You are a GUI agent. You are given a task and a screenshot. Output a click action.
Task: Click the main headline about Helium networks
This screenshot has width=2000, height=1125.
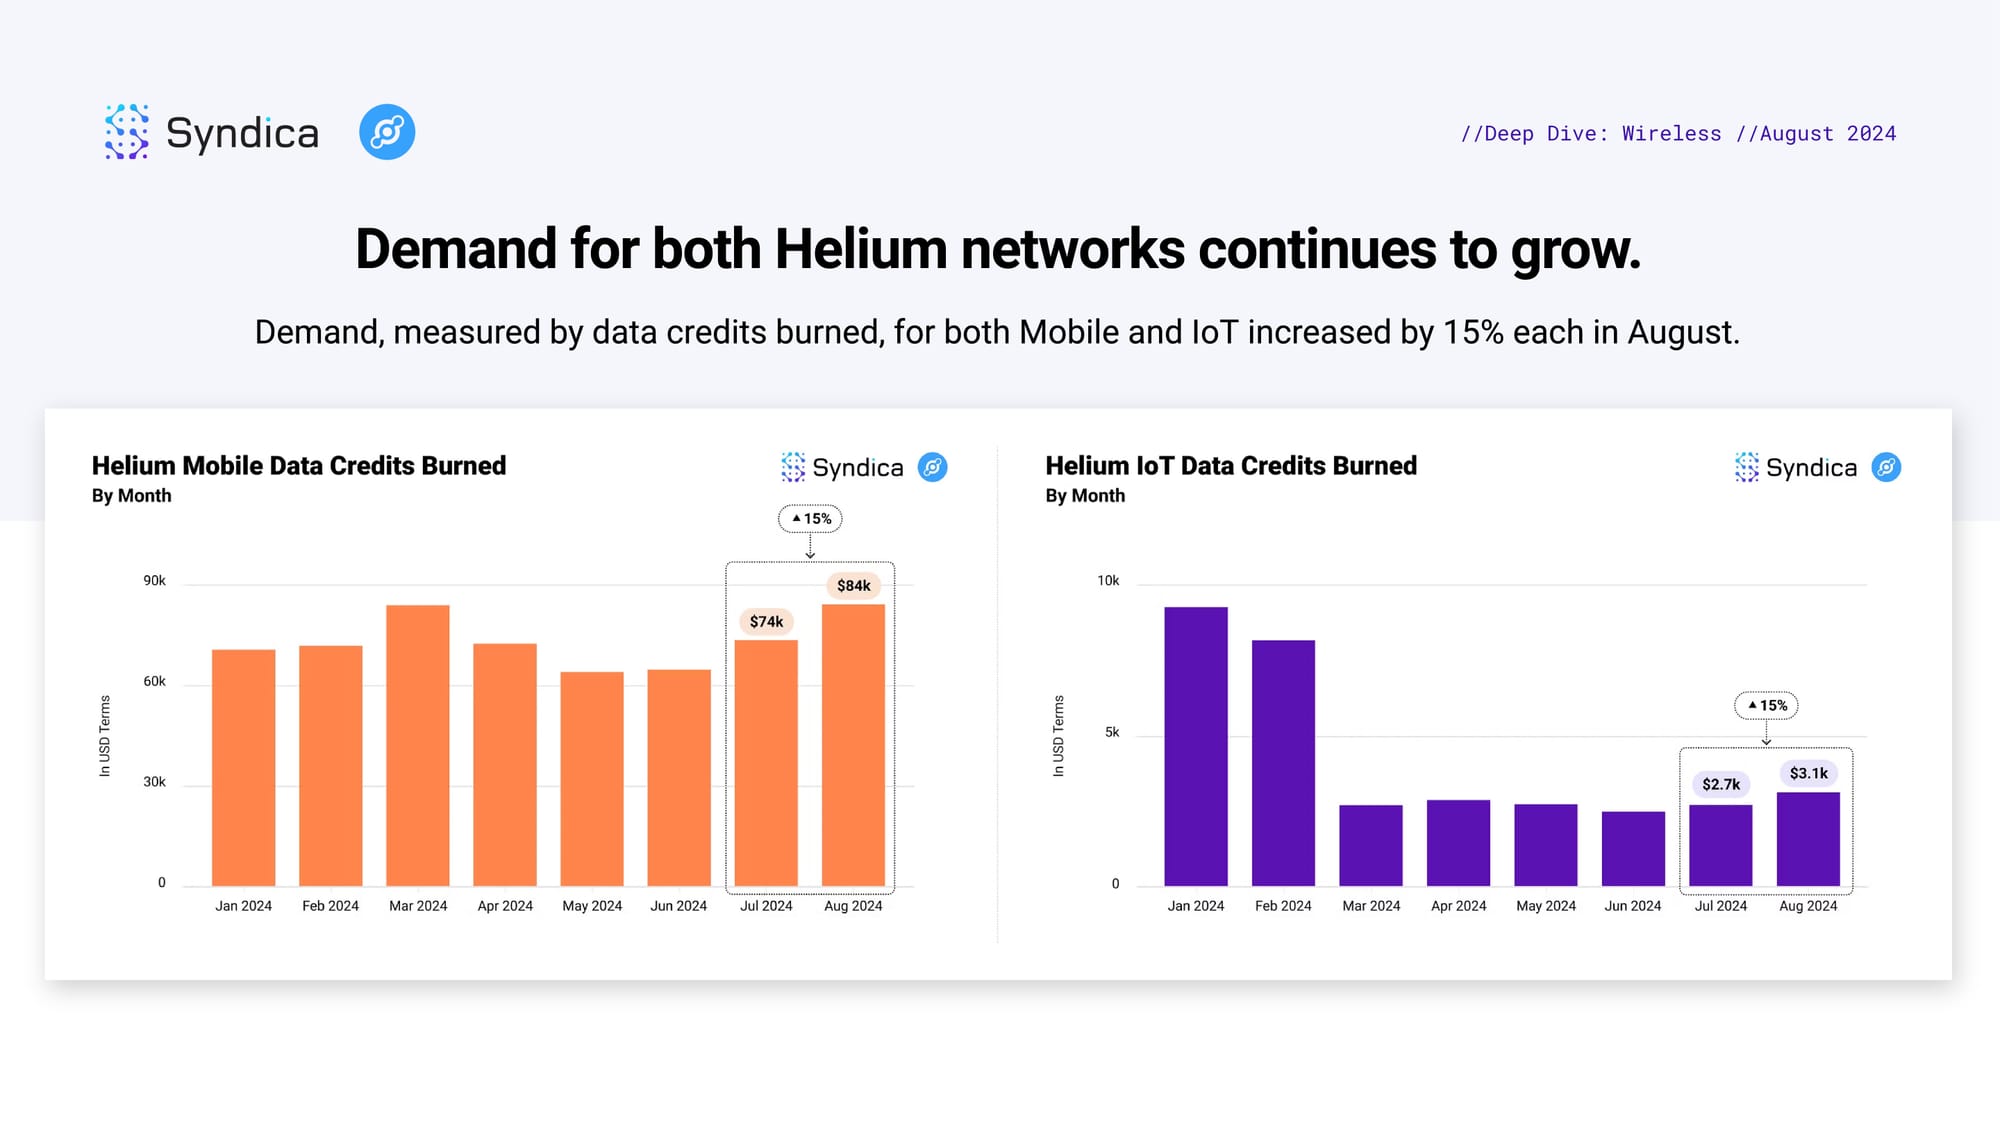998,249
